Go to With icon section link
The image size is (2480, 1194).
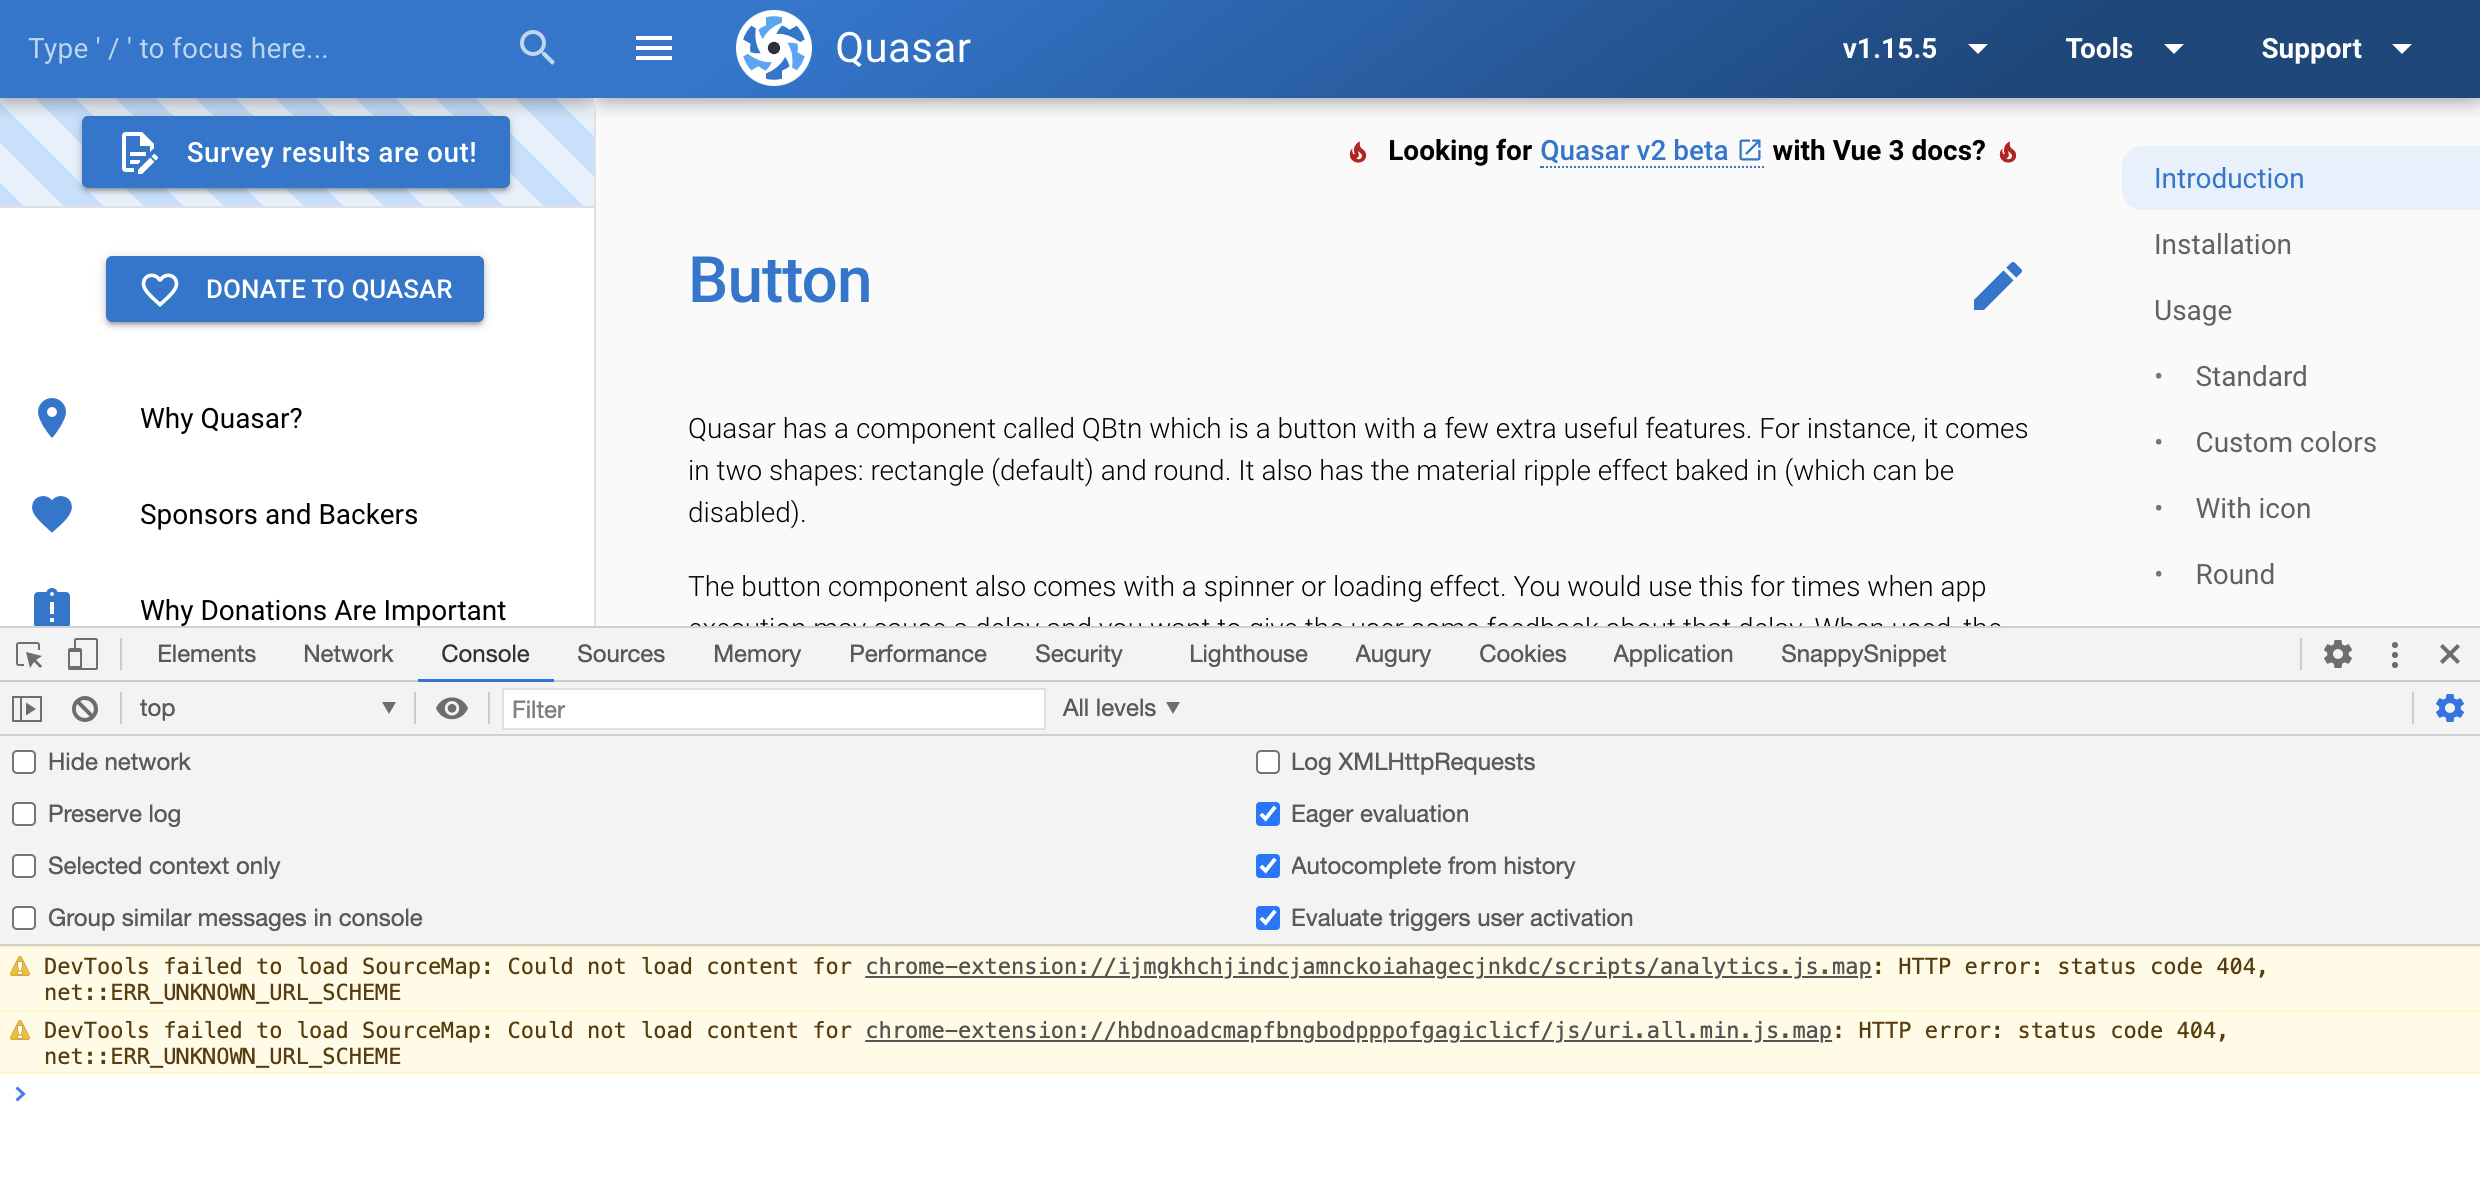tap(2252, 508)
